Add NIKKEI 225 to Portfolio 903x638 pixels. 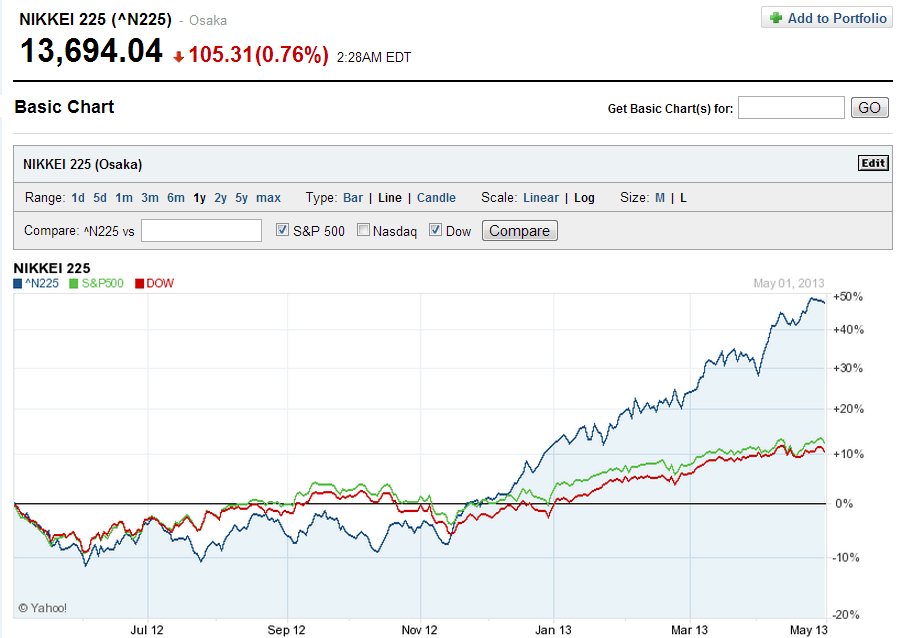tap(826, 18)
